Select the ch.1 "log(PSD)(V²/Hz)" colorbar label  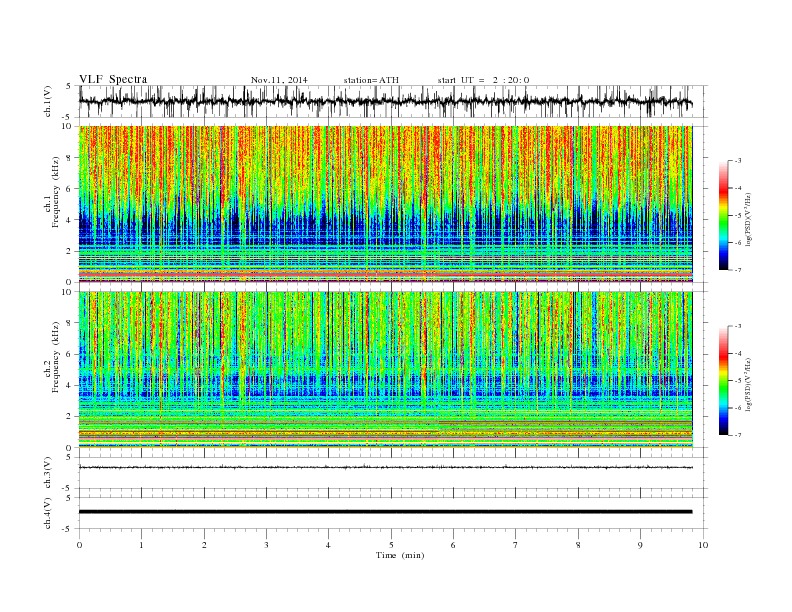pyautogui.click(x=748, y=219)
